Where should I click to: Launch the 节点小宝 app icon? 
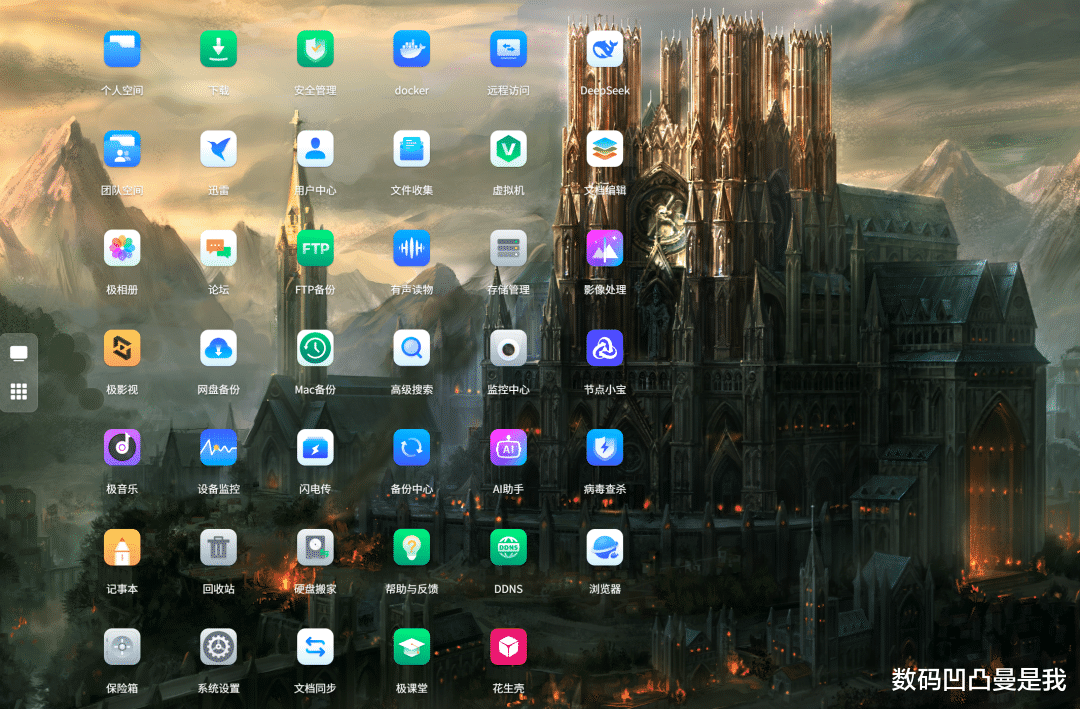pos(605,348)
